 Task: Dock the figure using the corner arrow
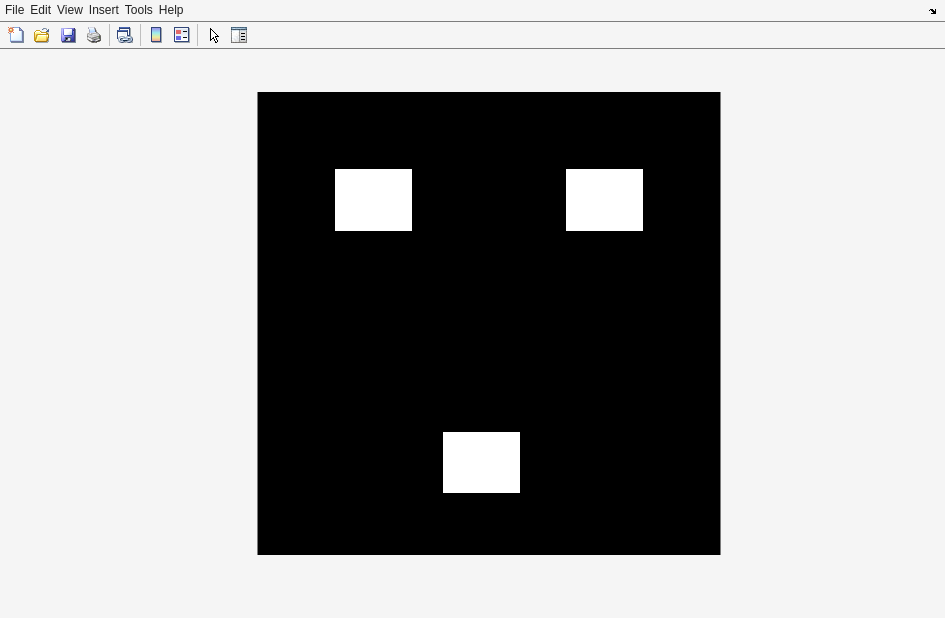click(x=932, y=11)
